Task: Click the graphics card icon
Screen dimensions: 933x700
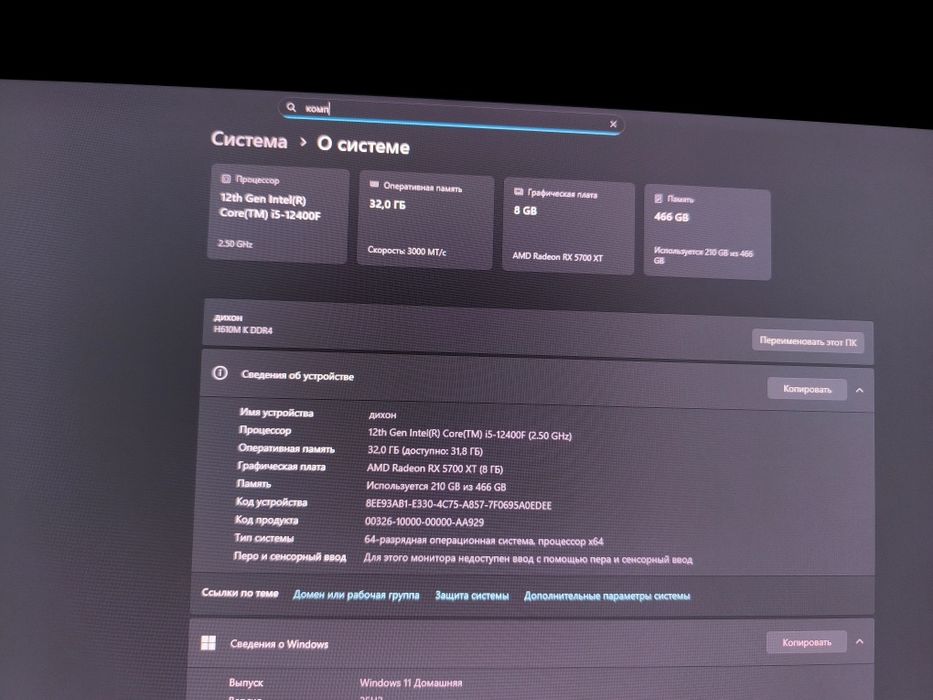Action: [518, 191]
